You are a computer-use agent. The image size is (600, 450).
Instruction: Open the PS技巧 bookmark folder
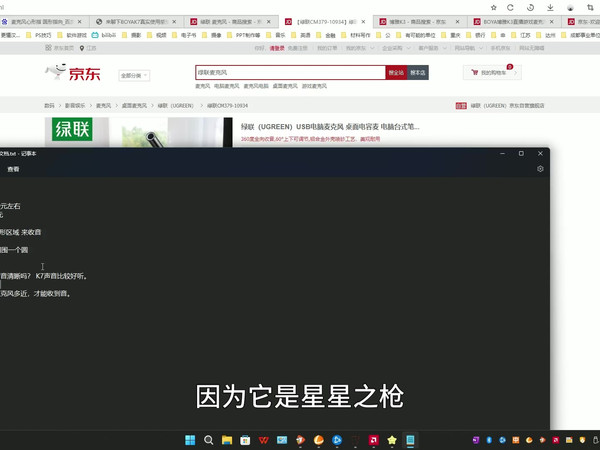tap(39, 35)
